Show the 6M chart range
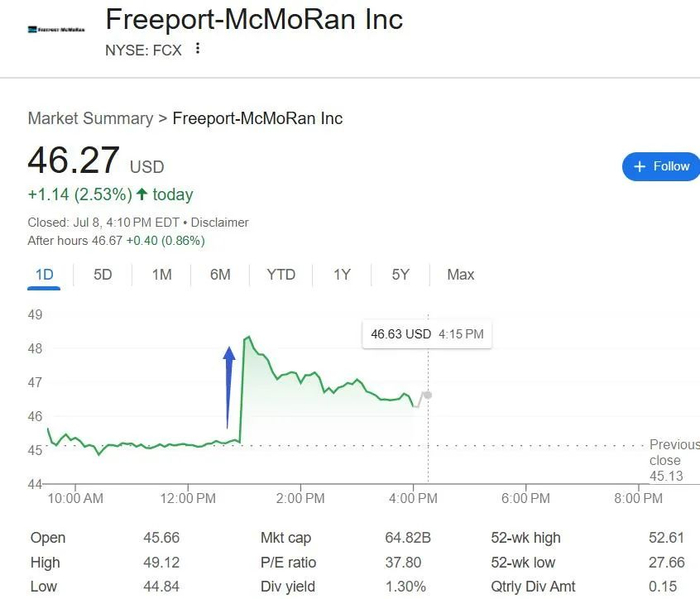Viewport: 700px width, 599px height. [x=220, y=274]
